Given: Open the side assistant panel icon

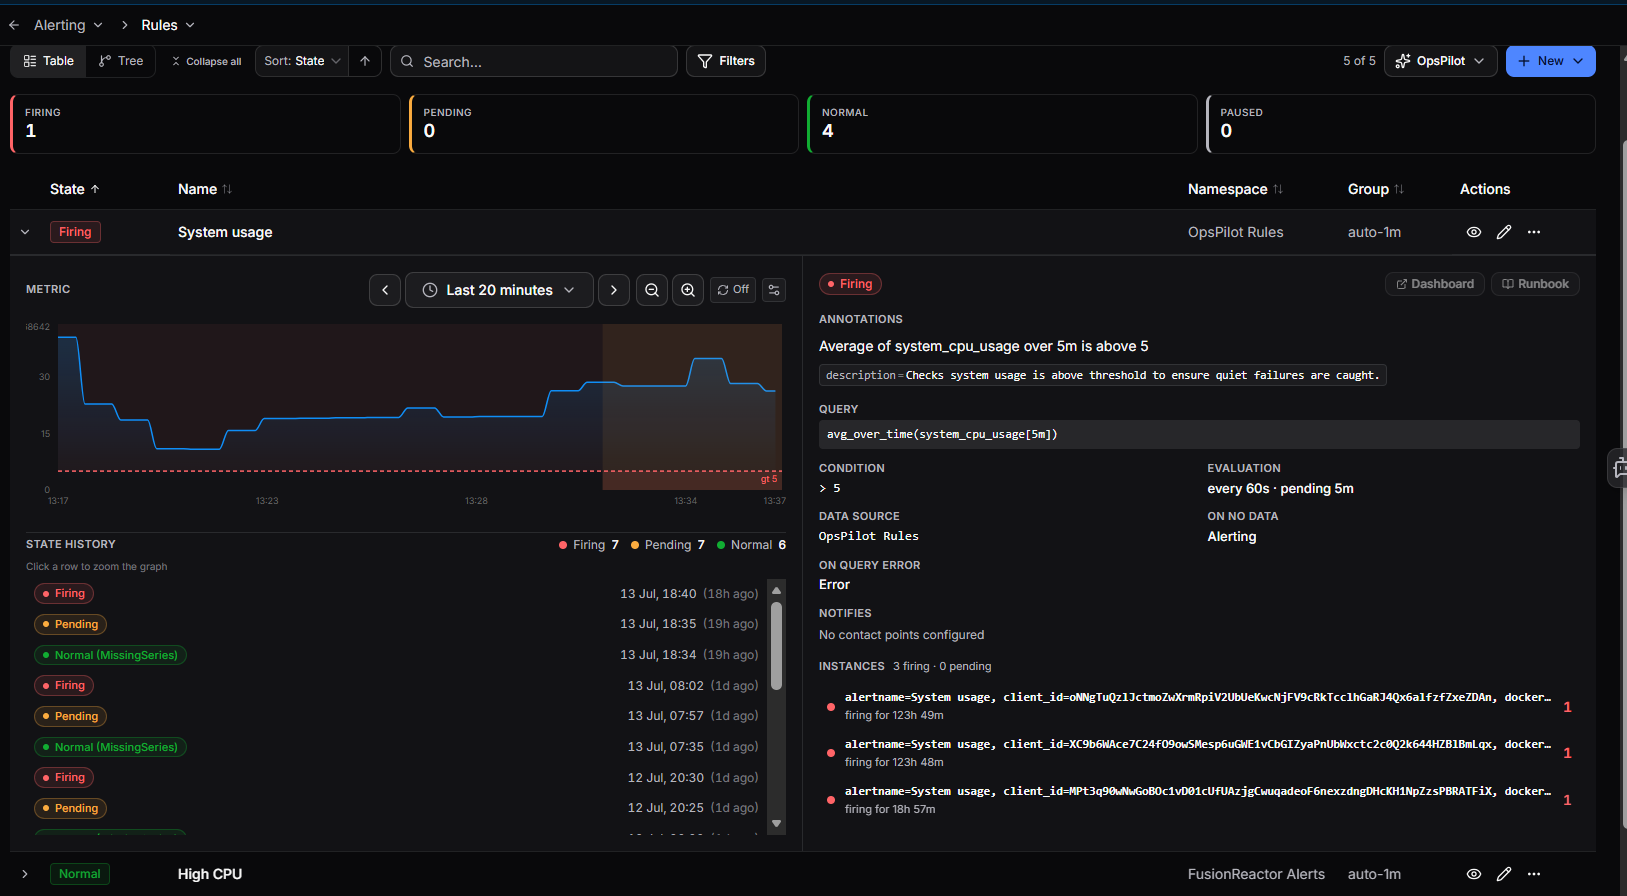Looking at the screenshot, I should click(1619, 468).
